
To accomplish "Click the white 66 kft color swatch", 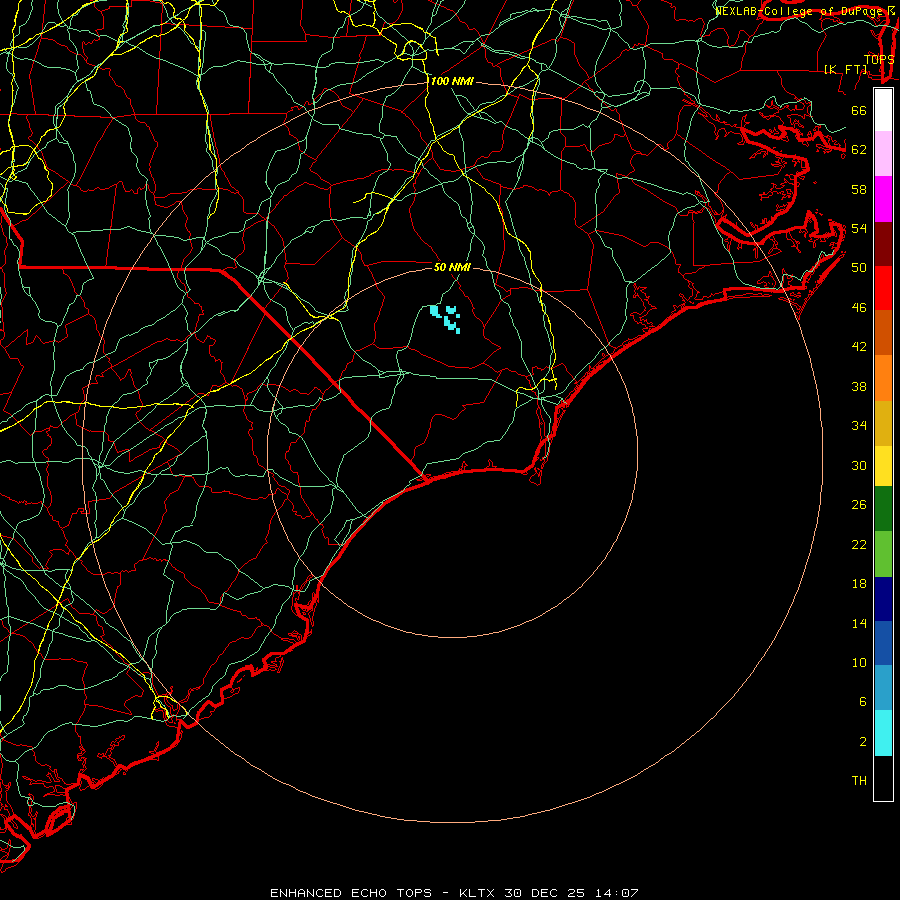I will [x=883, y=110].
